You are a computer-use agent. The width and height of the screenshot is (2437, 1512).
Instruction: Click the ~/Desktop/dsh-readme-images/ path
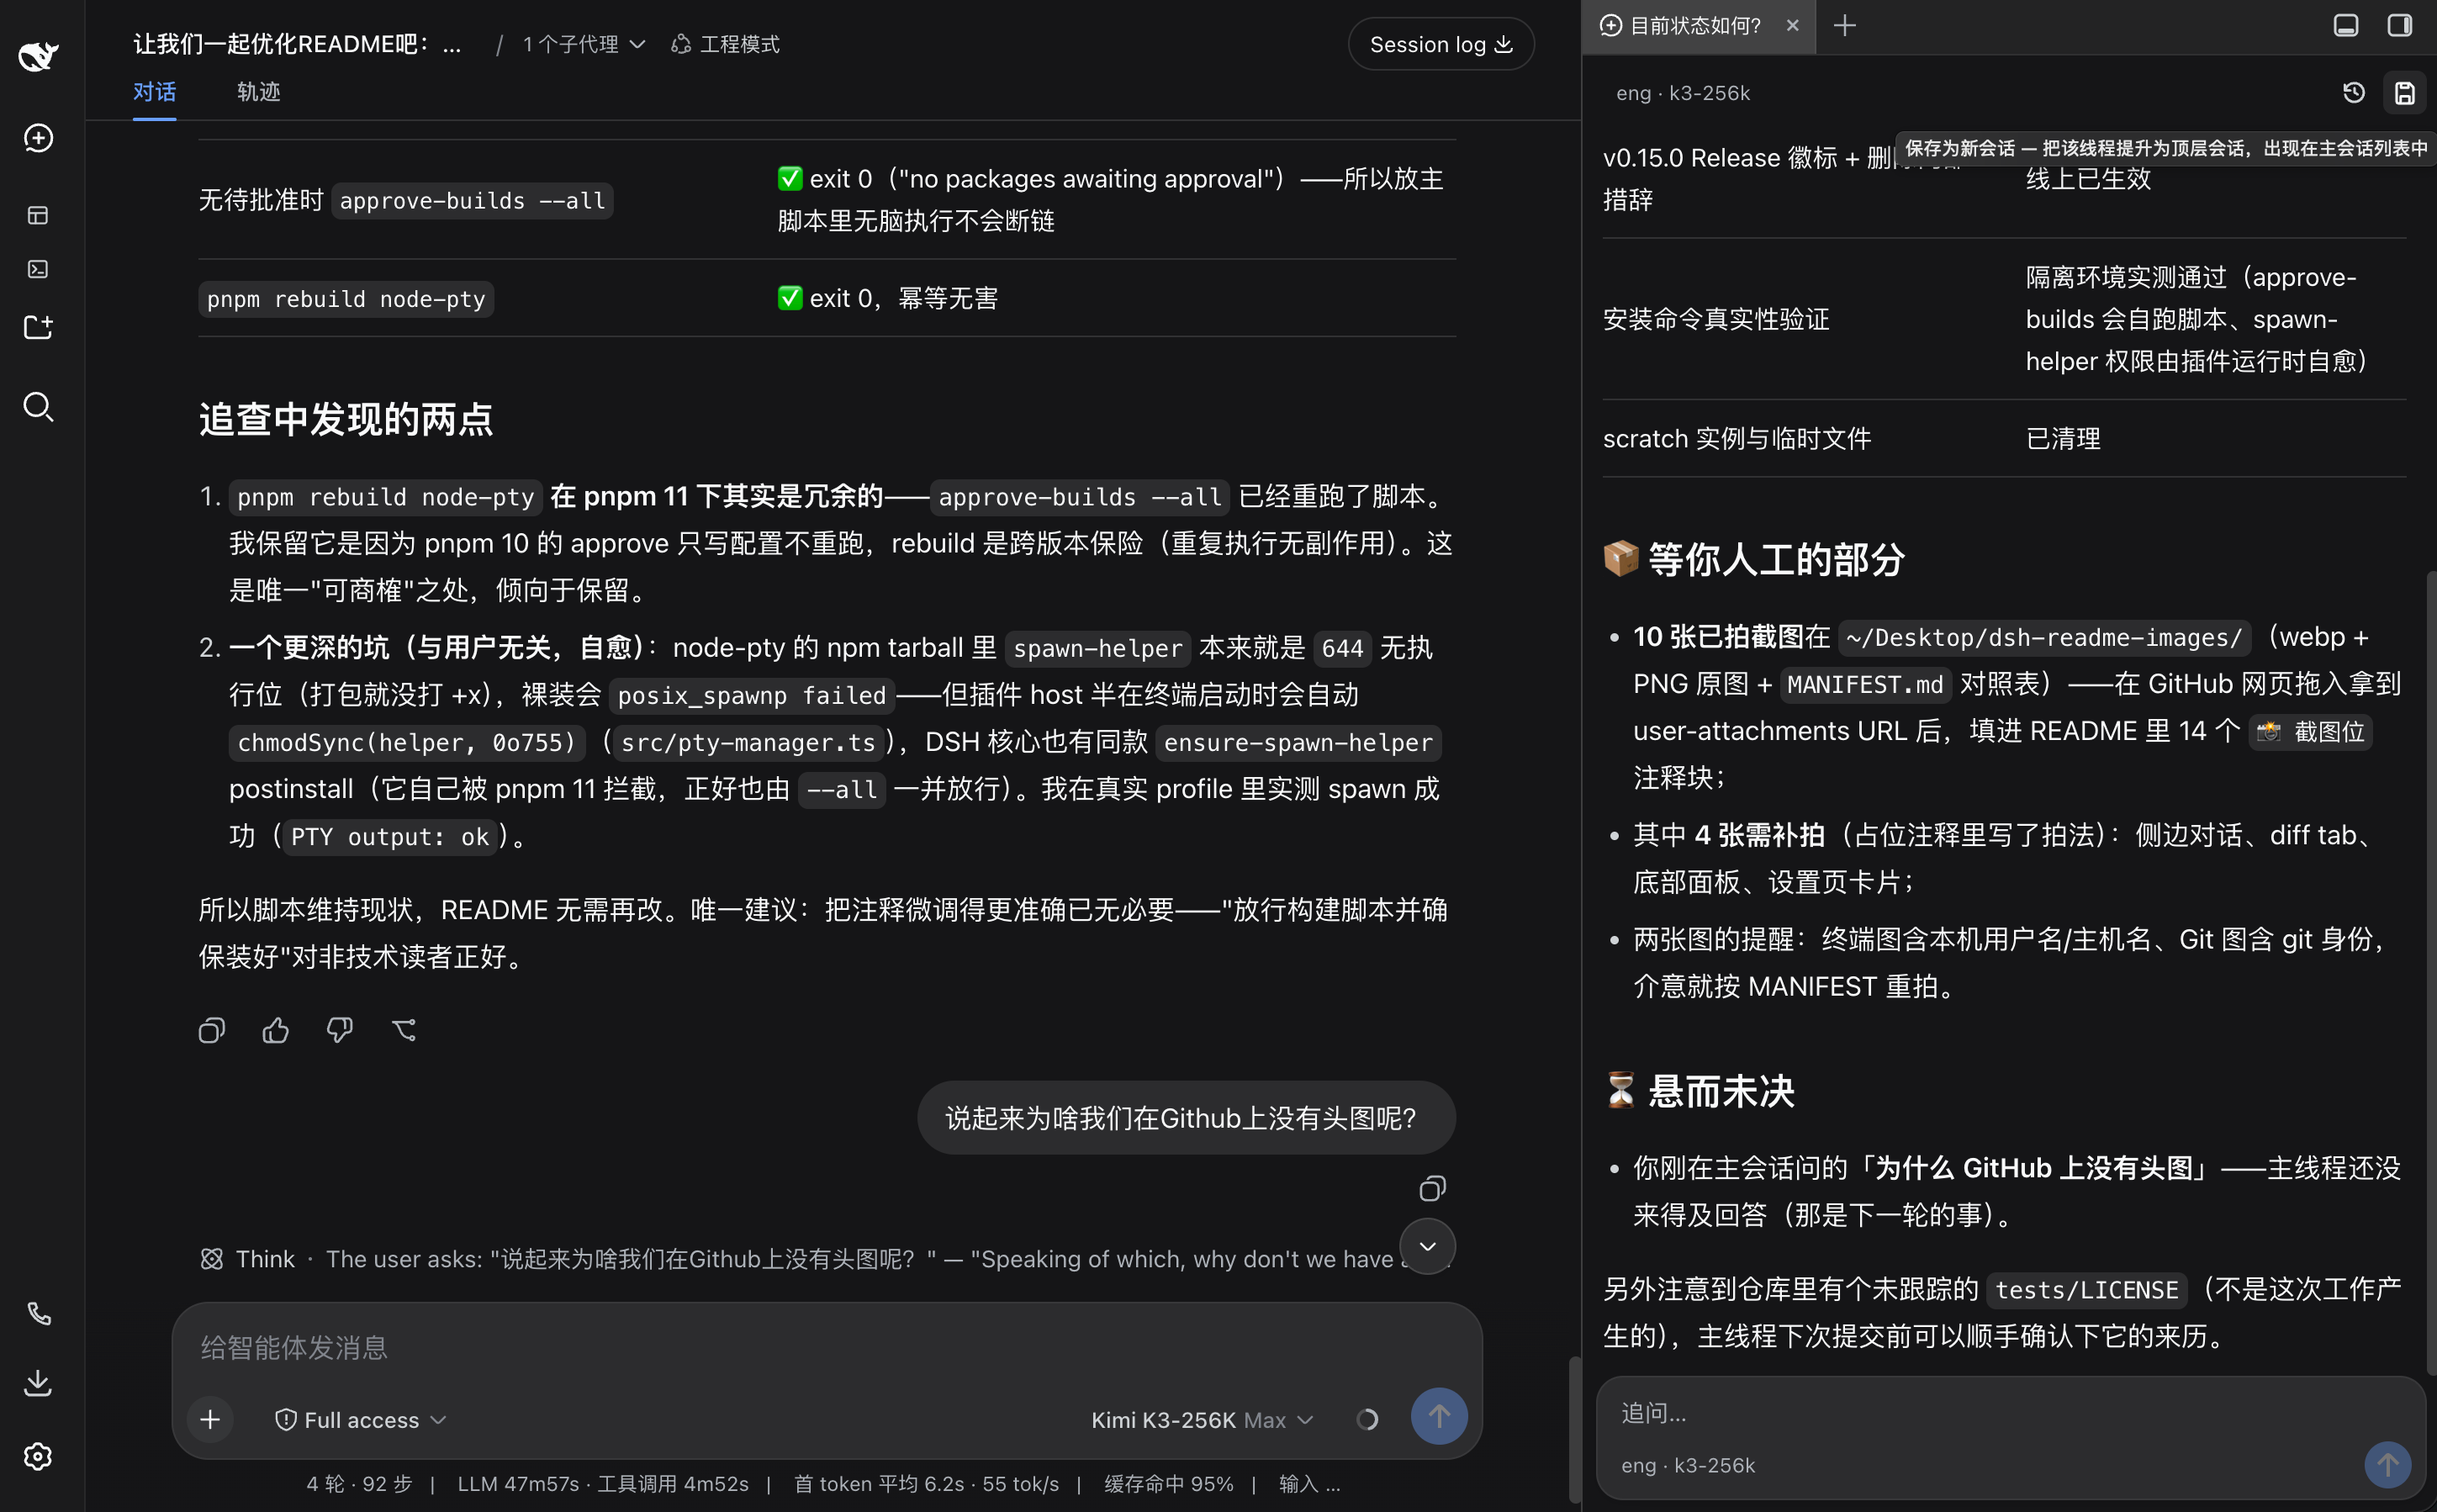(x=2044, y=637)
